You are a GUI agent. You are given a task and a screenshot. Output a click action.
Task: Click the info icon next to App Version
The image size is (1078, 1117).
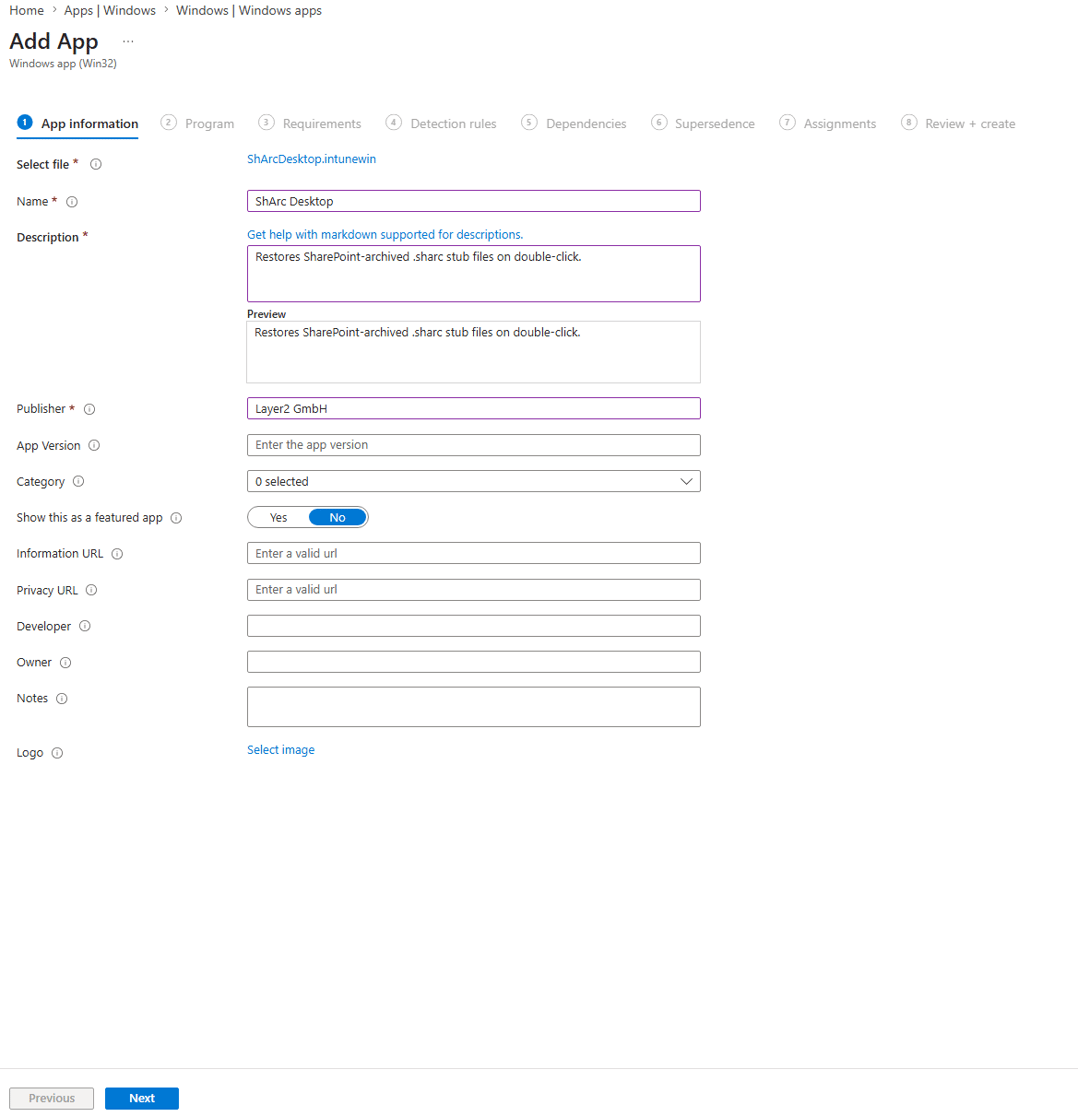[x=94, y=445]
